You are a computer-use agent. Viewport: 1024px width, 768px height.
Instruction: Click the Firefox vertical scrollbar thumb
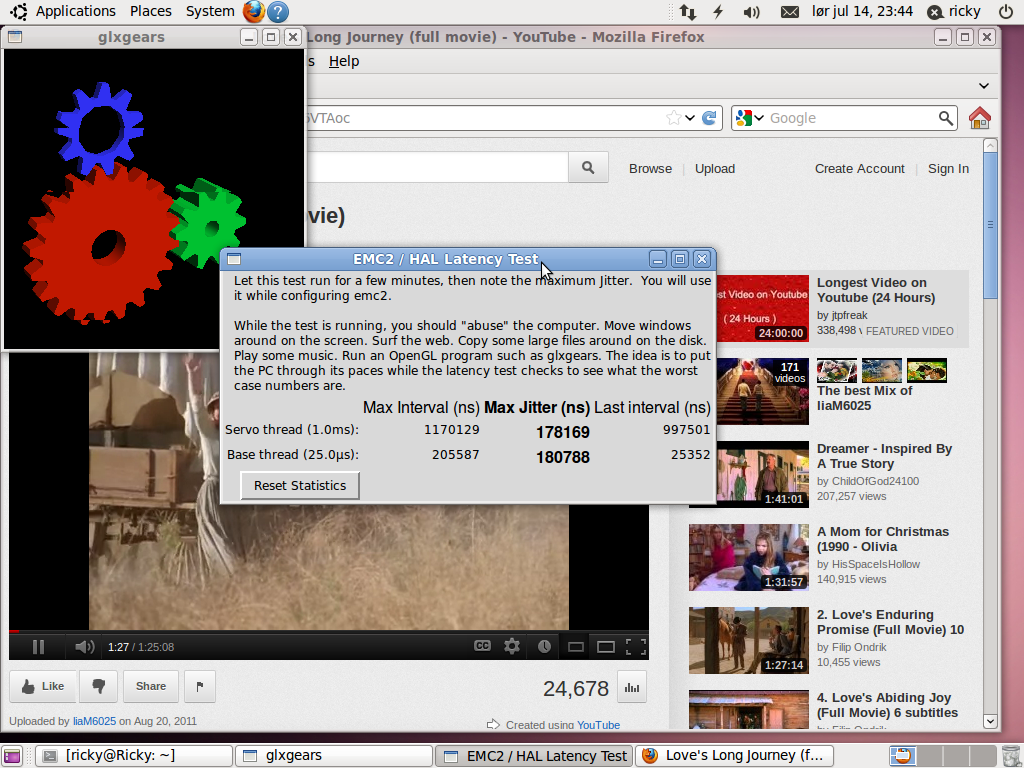coord(990,225)
